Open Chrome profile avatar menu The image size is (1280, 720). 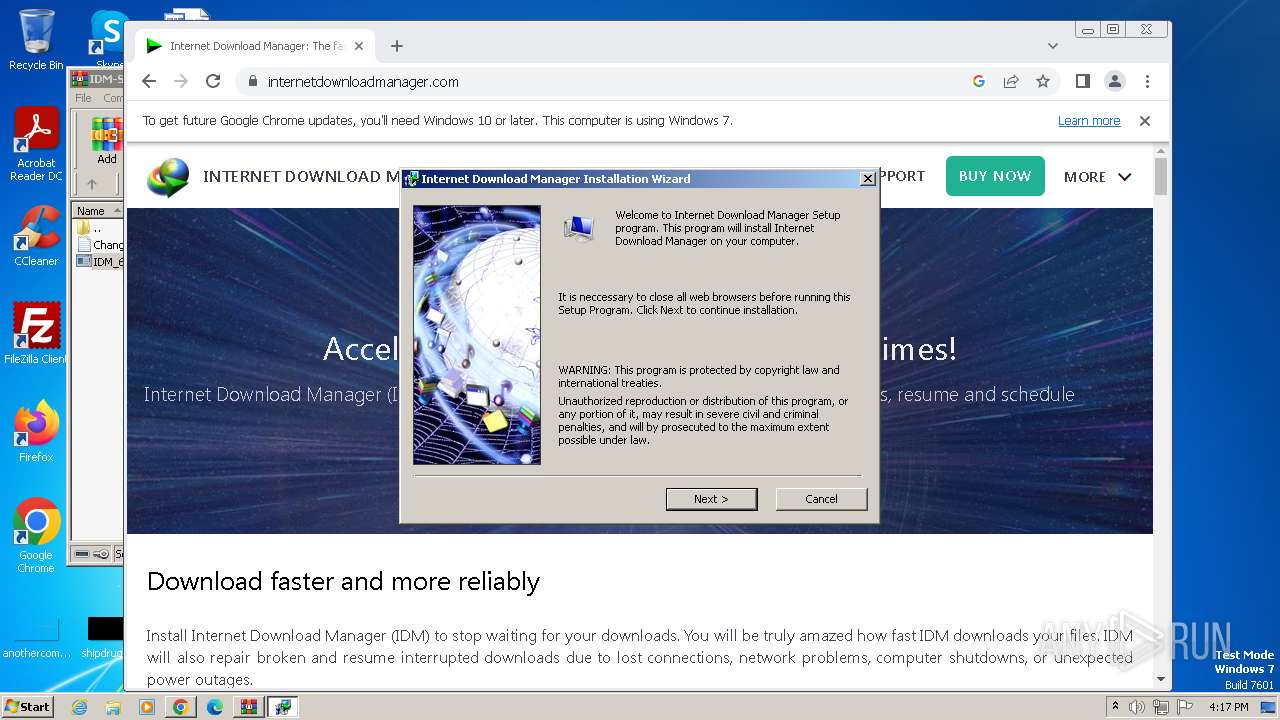[x=1115, y=82]
